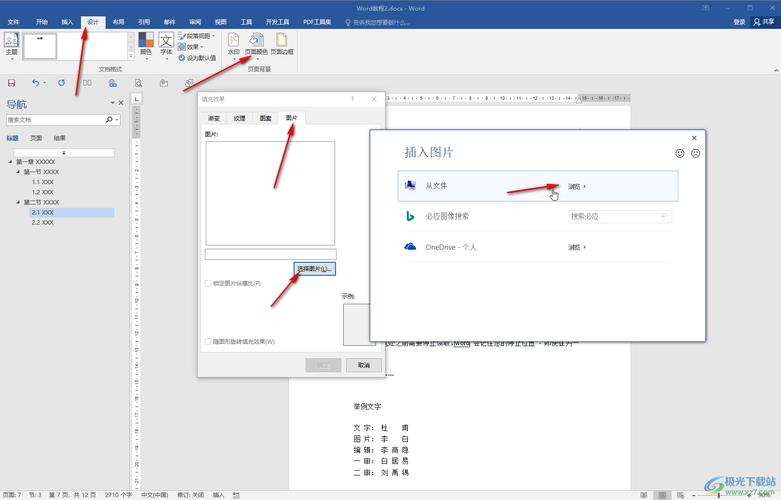Viewport: 781px width, 500px height.
Task: Collapse the 第二节 XXXX heading node
Action: point(19,202)
